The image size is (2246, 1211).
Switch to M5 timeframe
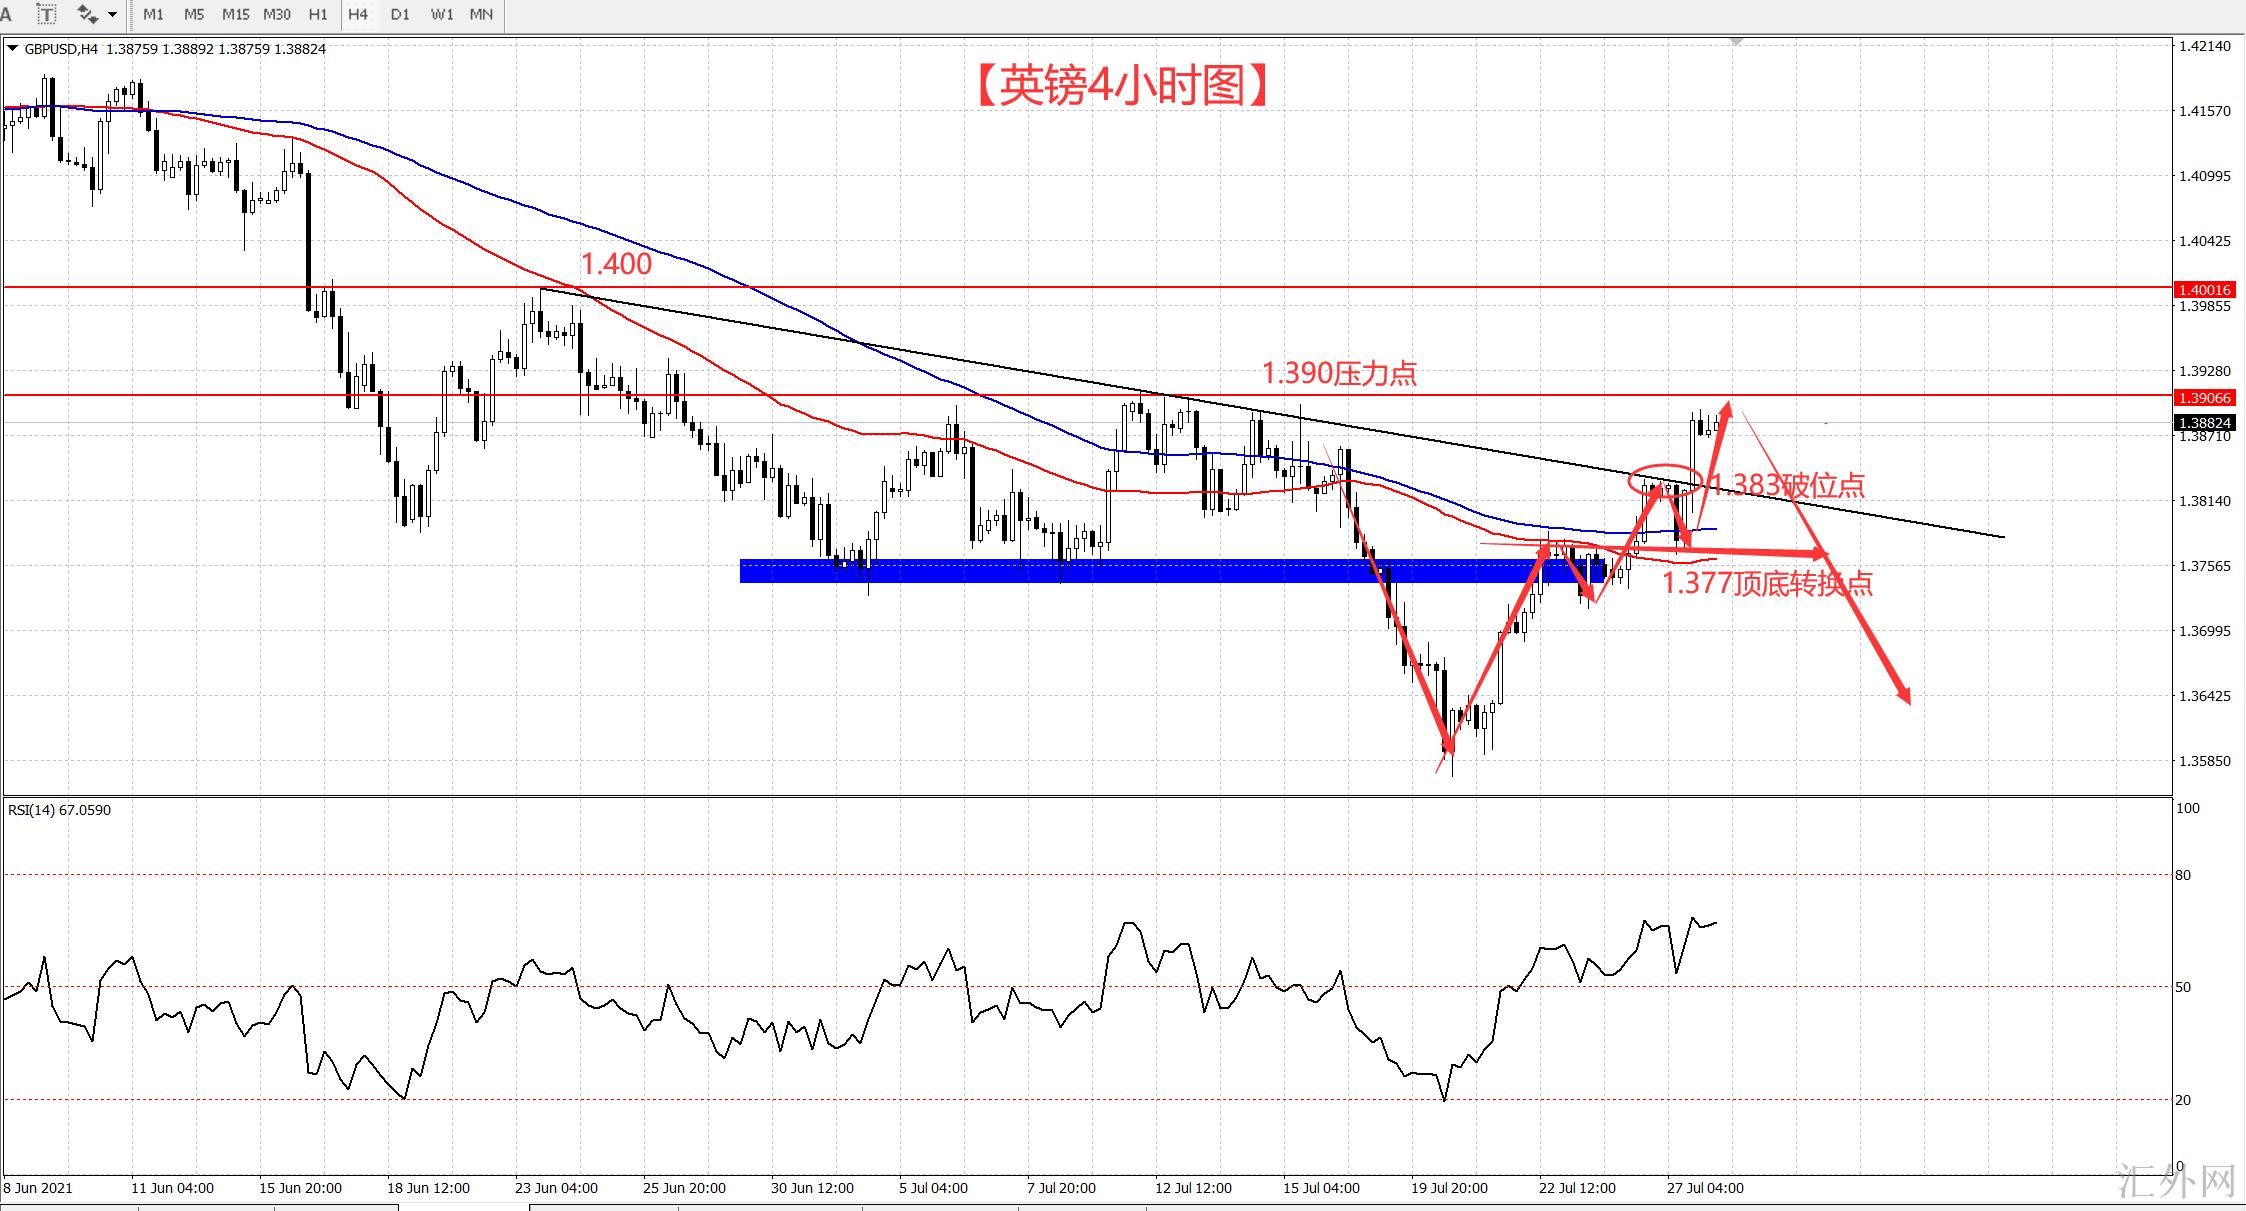[194, 14]
